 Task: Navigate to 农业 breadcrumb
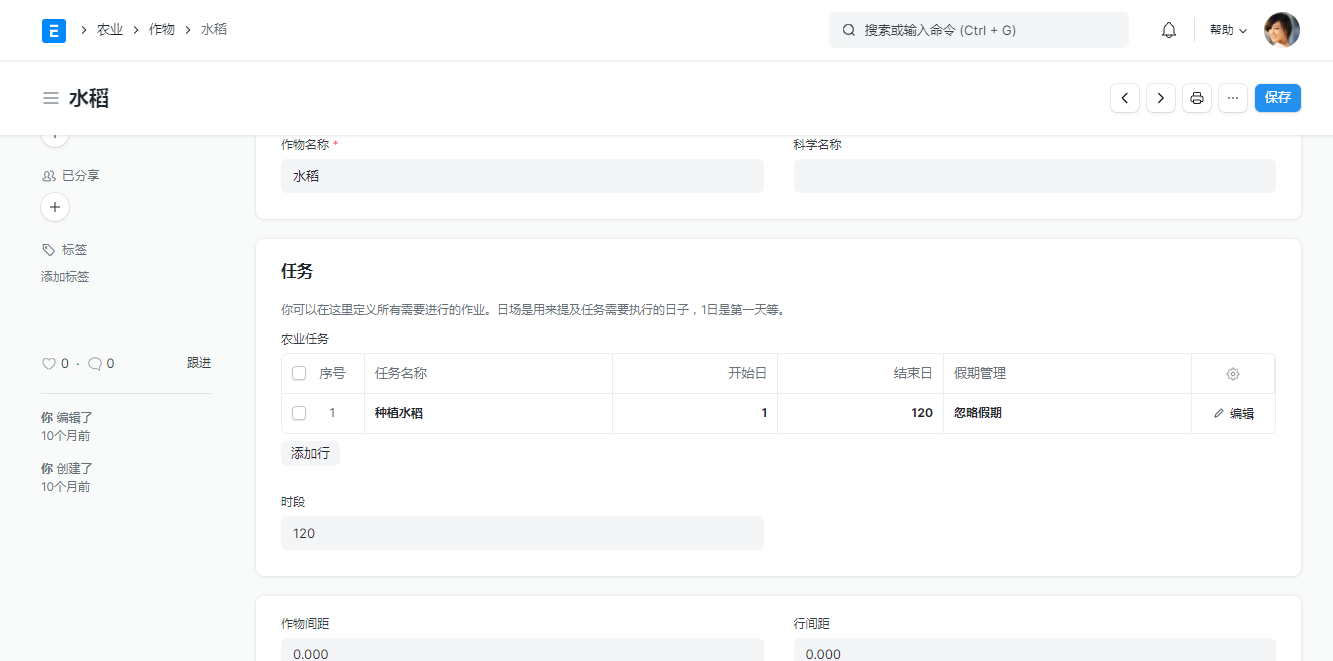tap(110, 30)
